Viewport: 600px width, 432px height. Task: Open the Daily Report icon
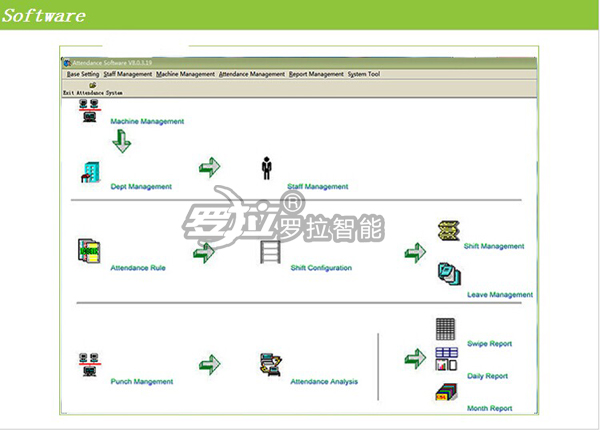[x=446, y=359]
